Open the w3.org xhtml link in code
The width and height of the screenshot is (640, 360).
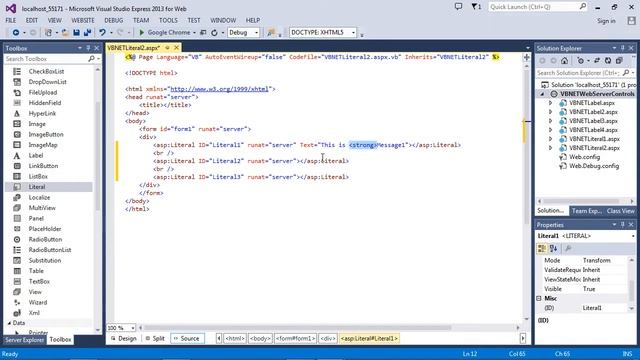(x=219, y=89)
